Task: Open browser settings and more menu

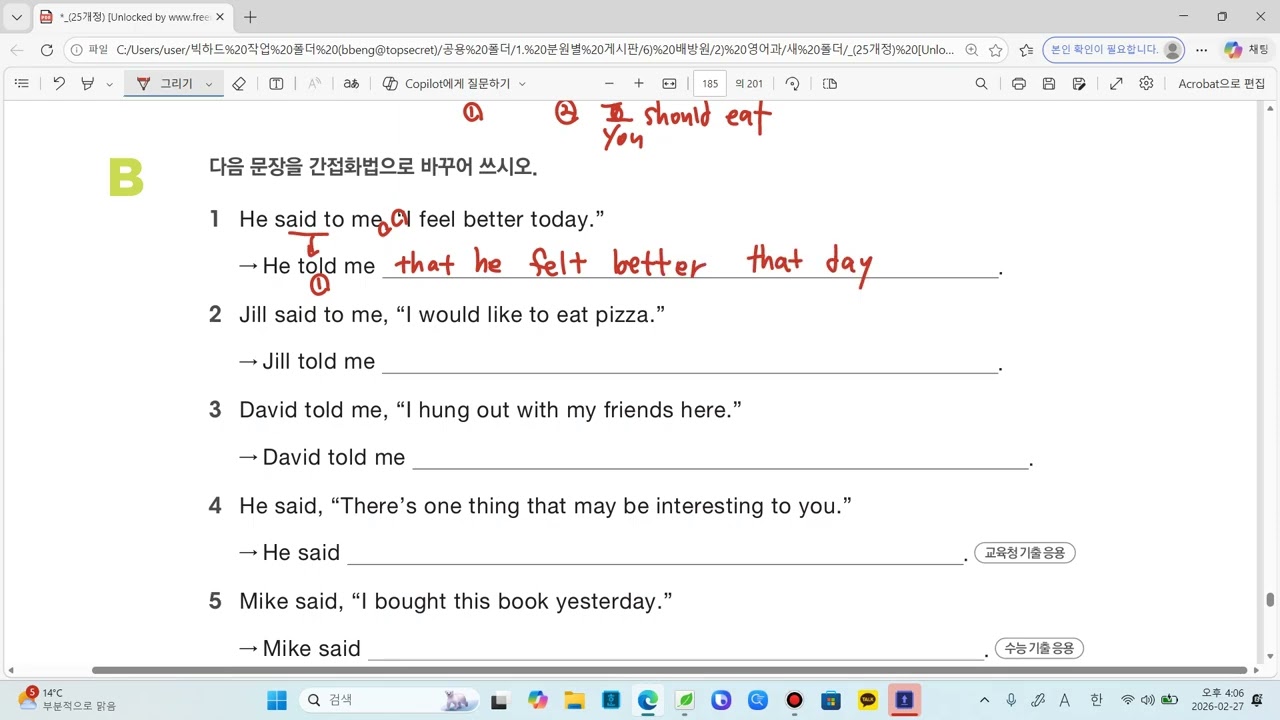Action: point(1202,50)
